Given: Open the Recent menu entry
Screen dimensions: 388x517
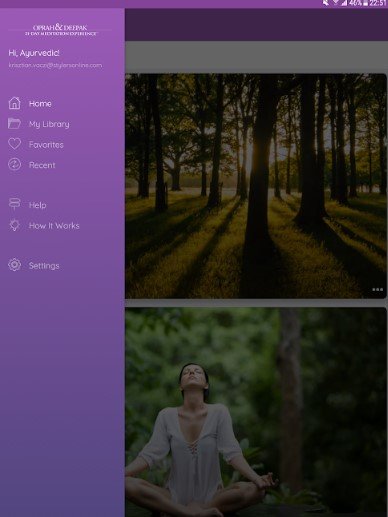Looking at the screenshot, I should 42,165.
